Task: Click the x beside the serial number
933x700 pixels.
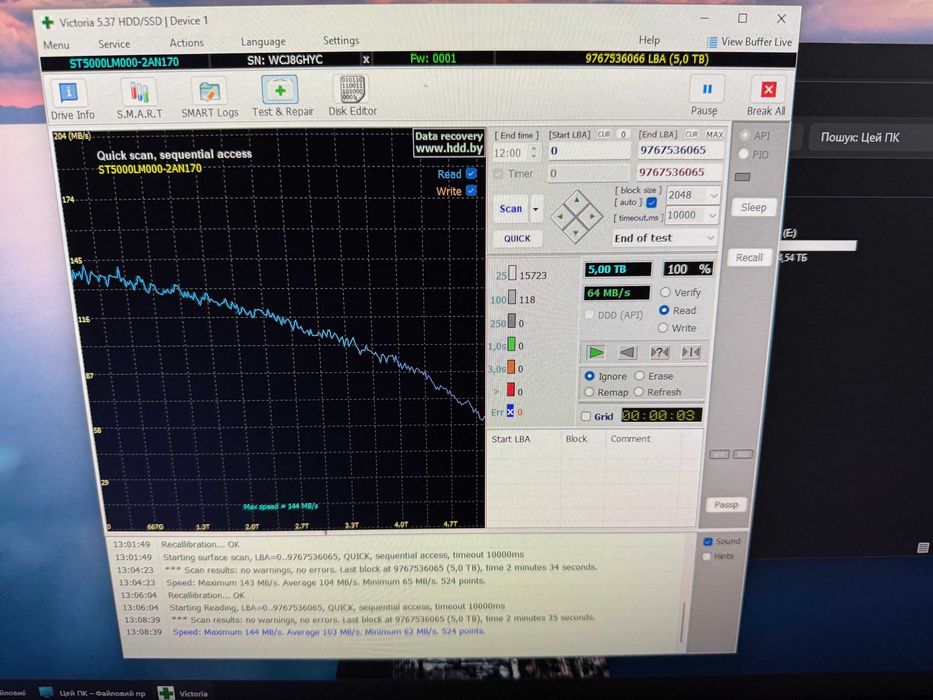Action: coord(366,60)
